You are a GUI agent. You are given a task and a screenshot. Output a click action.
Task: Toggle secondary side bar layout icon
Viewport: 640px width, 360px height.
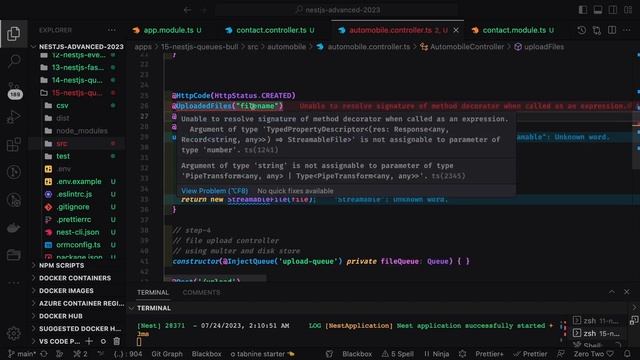click(613, 10)
